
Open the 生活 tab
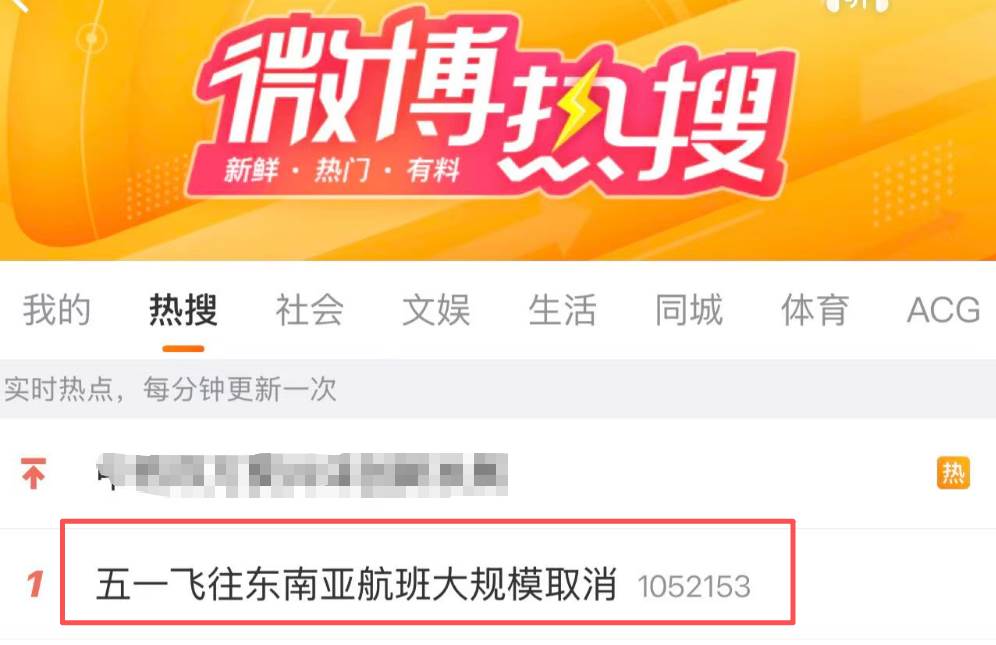pyautogui.click(x=563, y=310)
